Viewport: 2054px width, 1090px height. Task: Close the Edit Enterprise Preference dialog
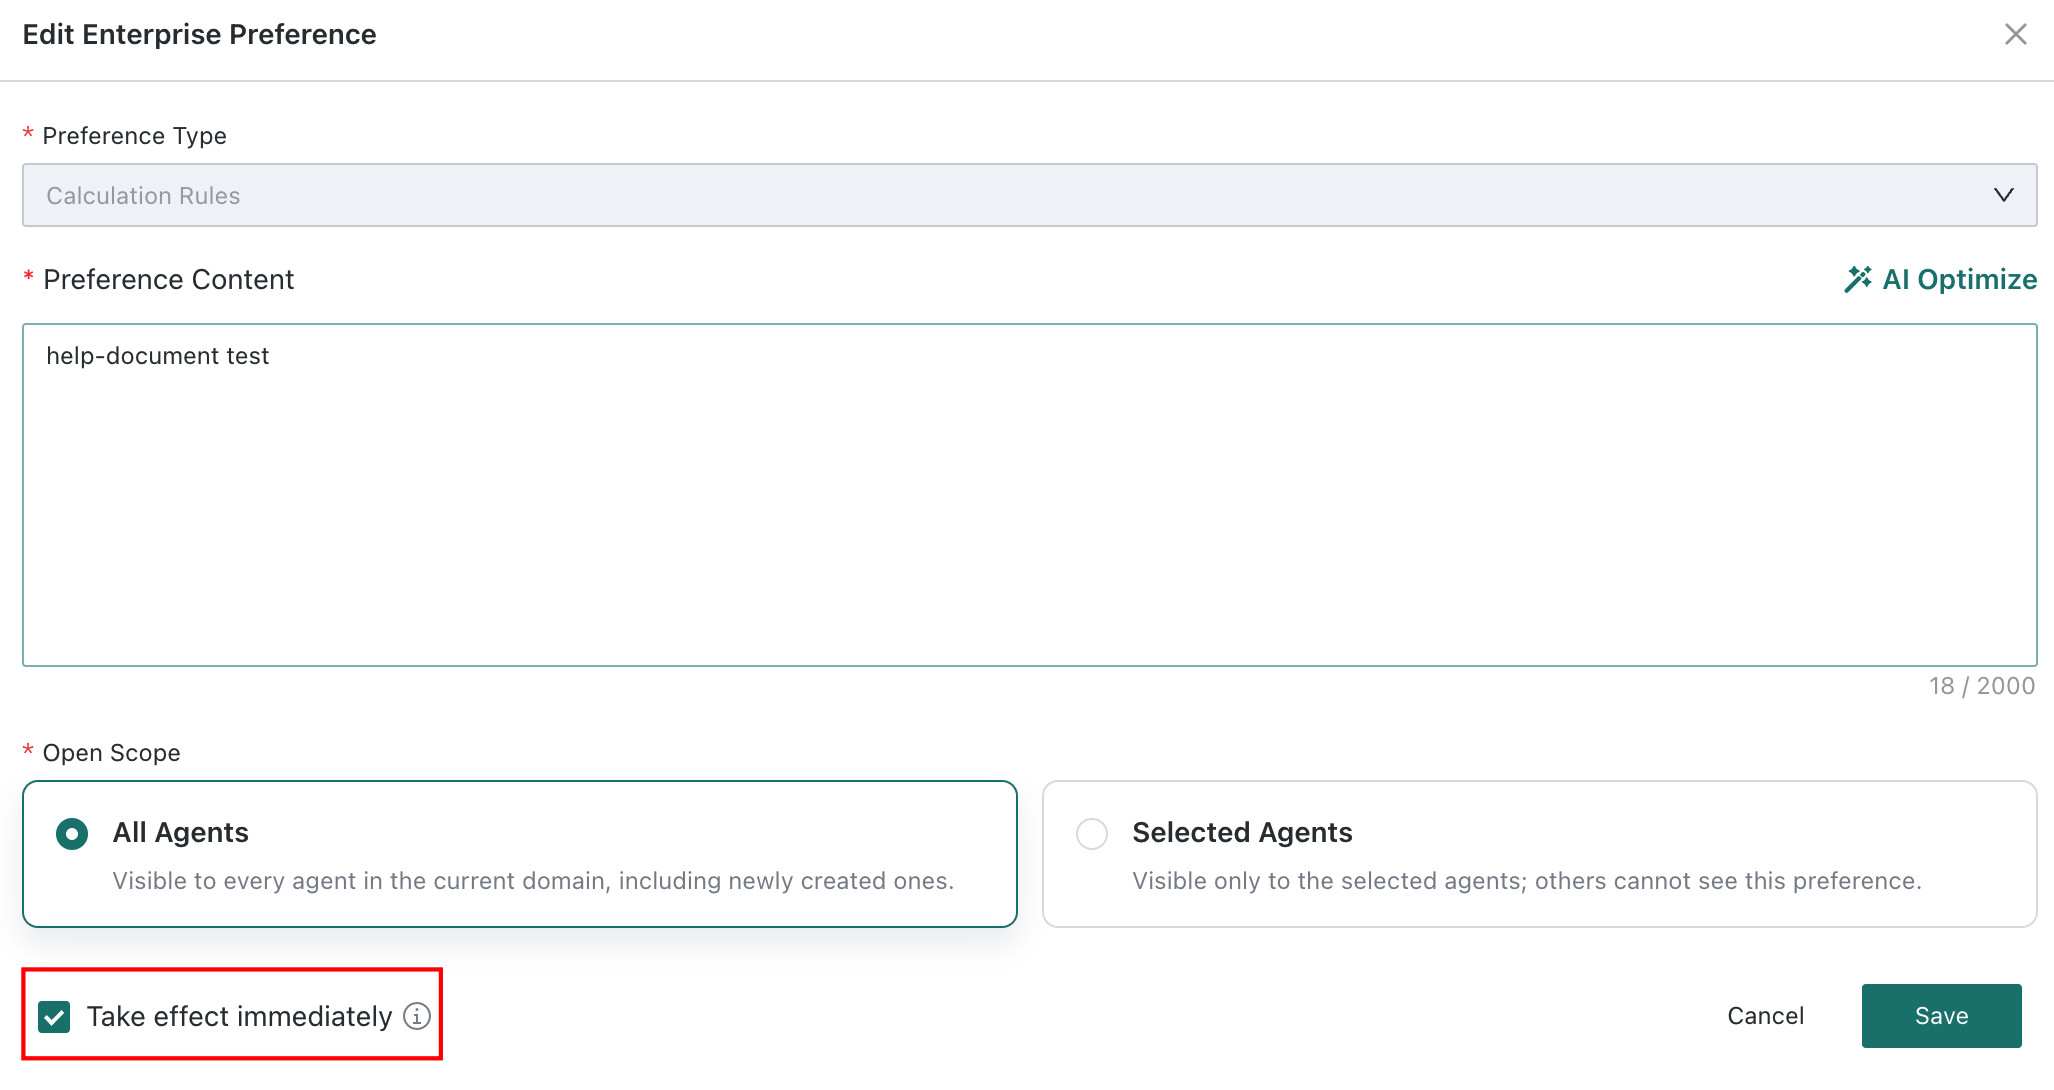point(2016,34)
